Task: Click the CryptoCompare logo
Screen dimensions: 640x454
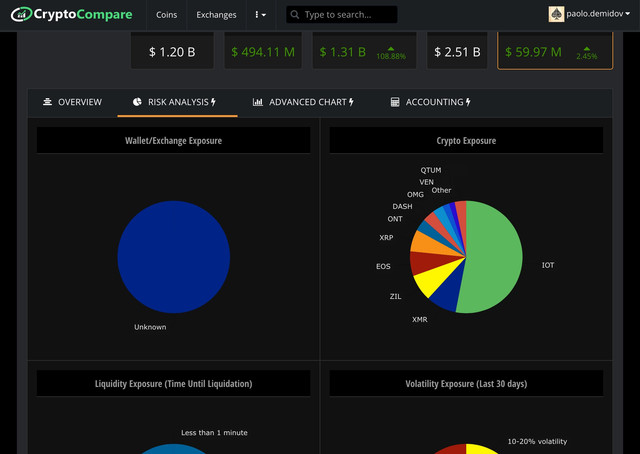Action: (x=71, y=15)
